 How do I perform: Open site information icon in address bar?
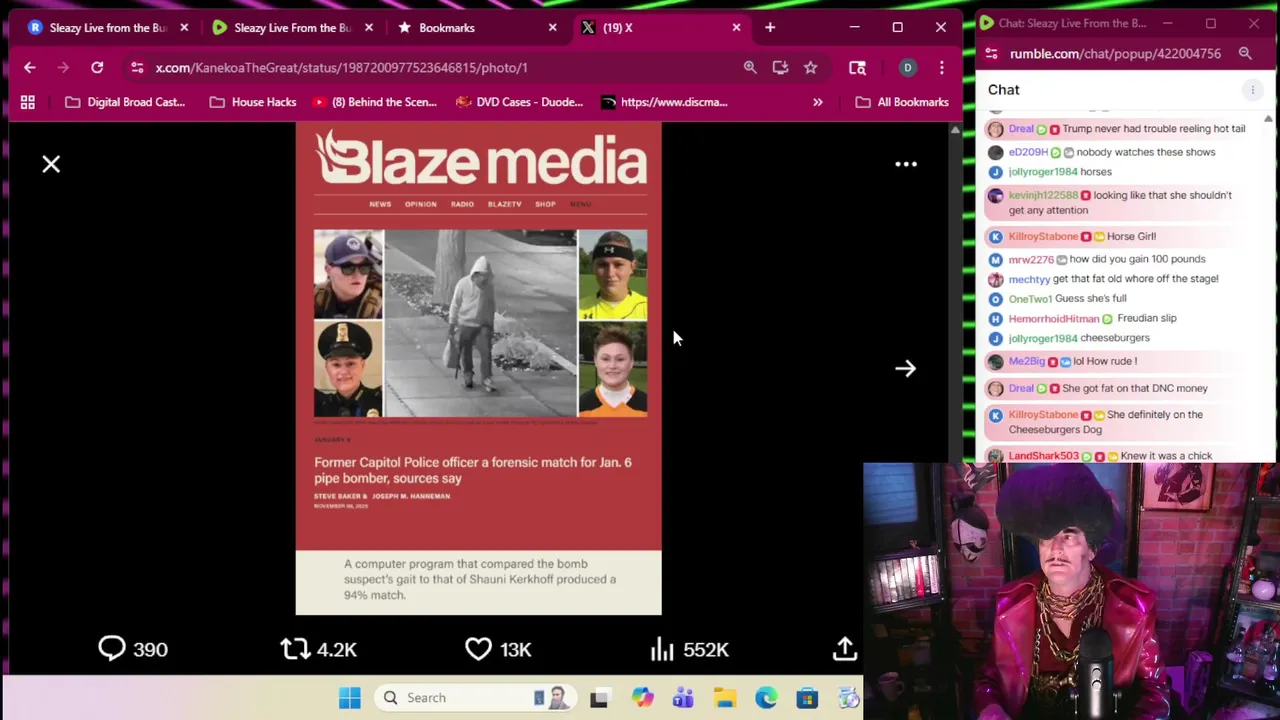tap(137, 67)
